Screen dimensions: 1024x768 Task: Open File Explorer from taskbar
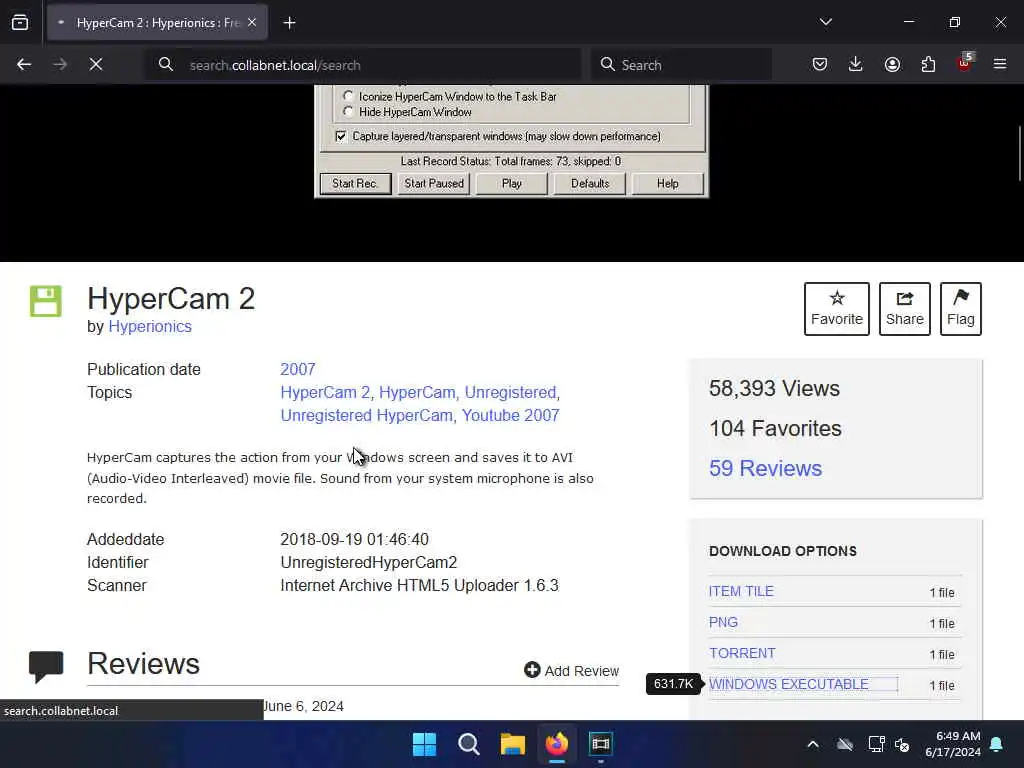click(x=513, y=744)
